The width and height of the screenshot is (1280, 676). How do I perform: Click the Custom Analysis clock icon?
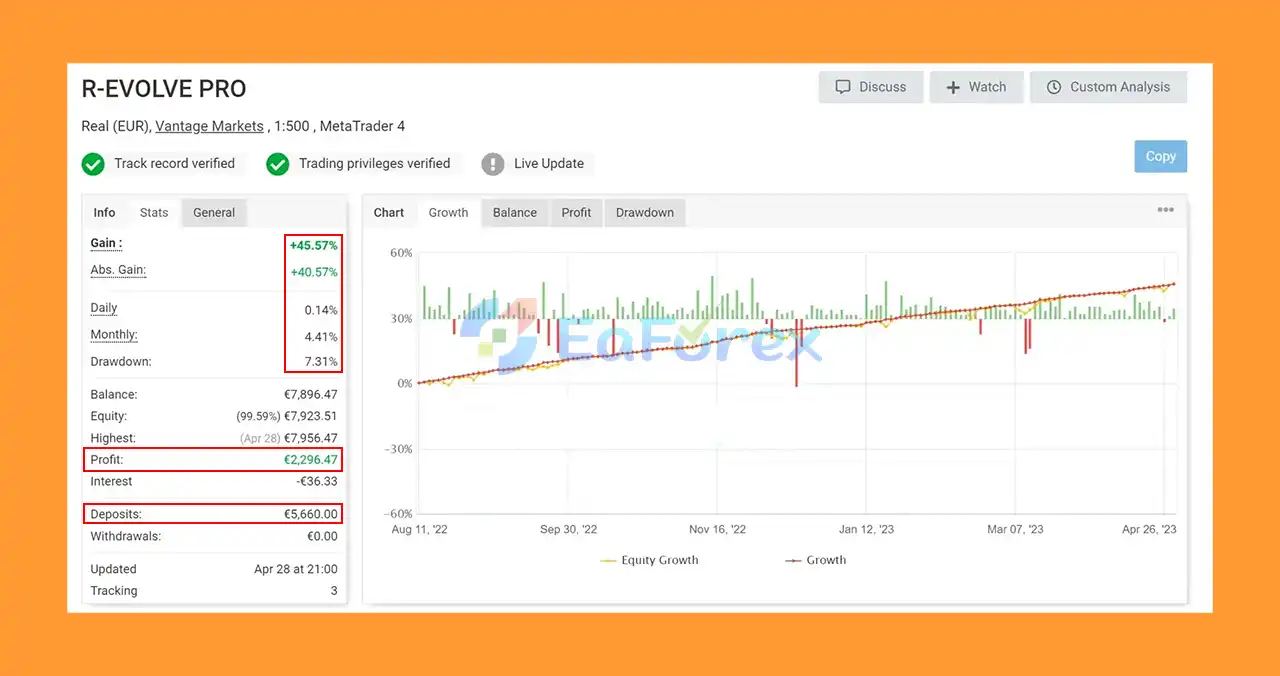point(1054,87)
